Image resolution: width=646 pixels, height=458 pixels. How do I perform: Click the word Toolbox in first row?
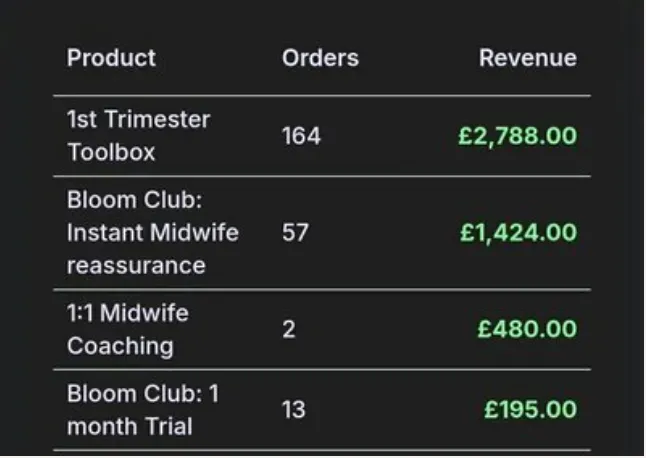tap(111, 152)
